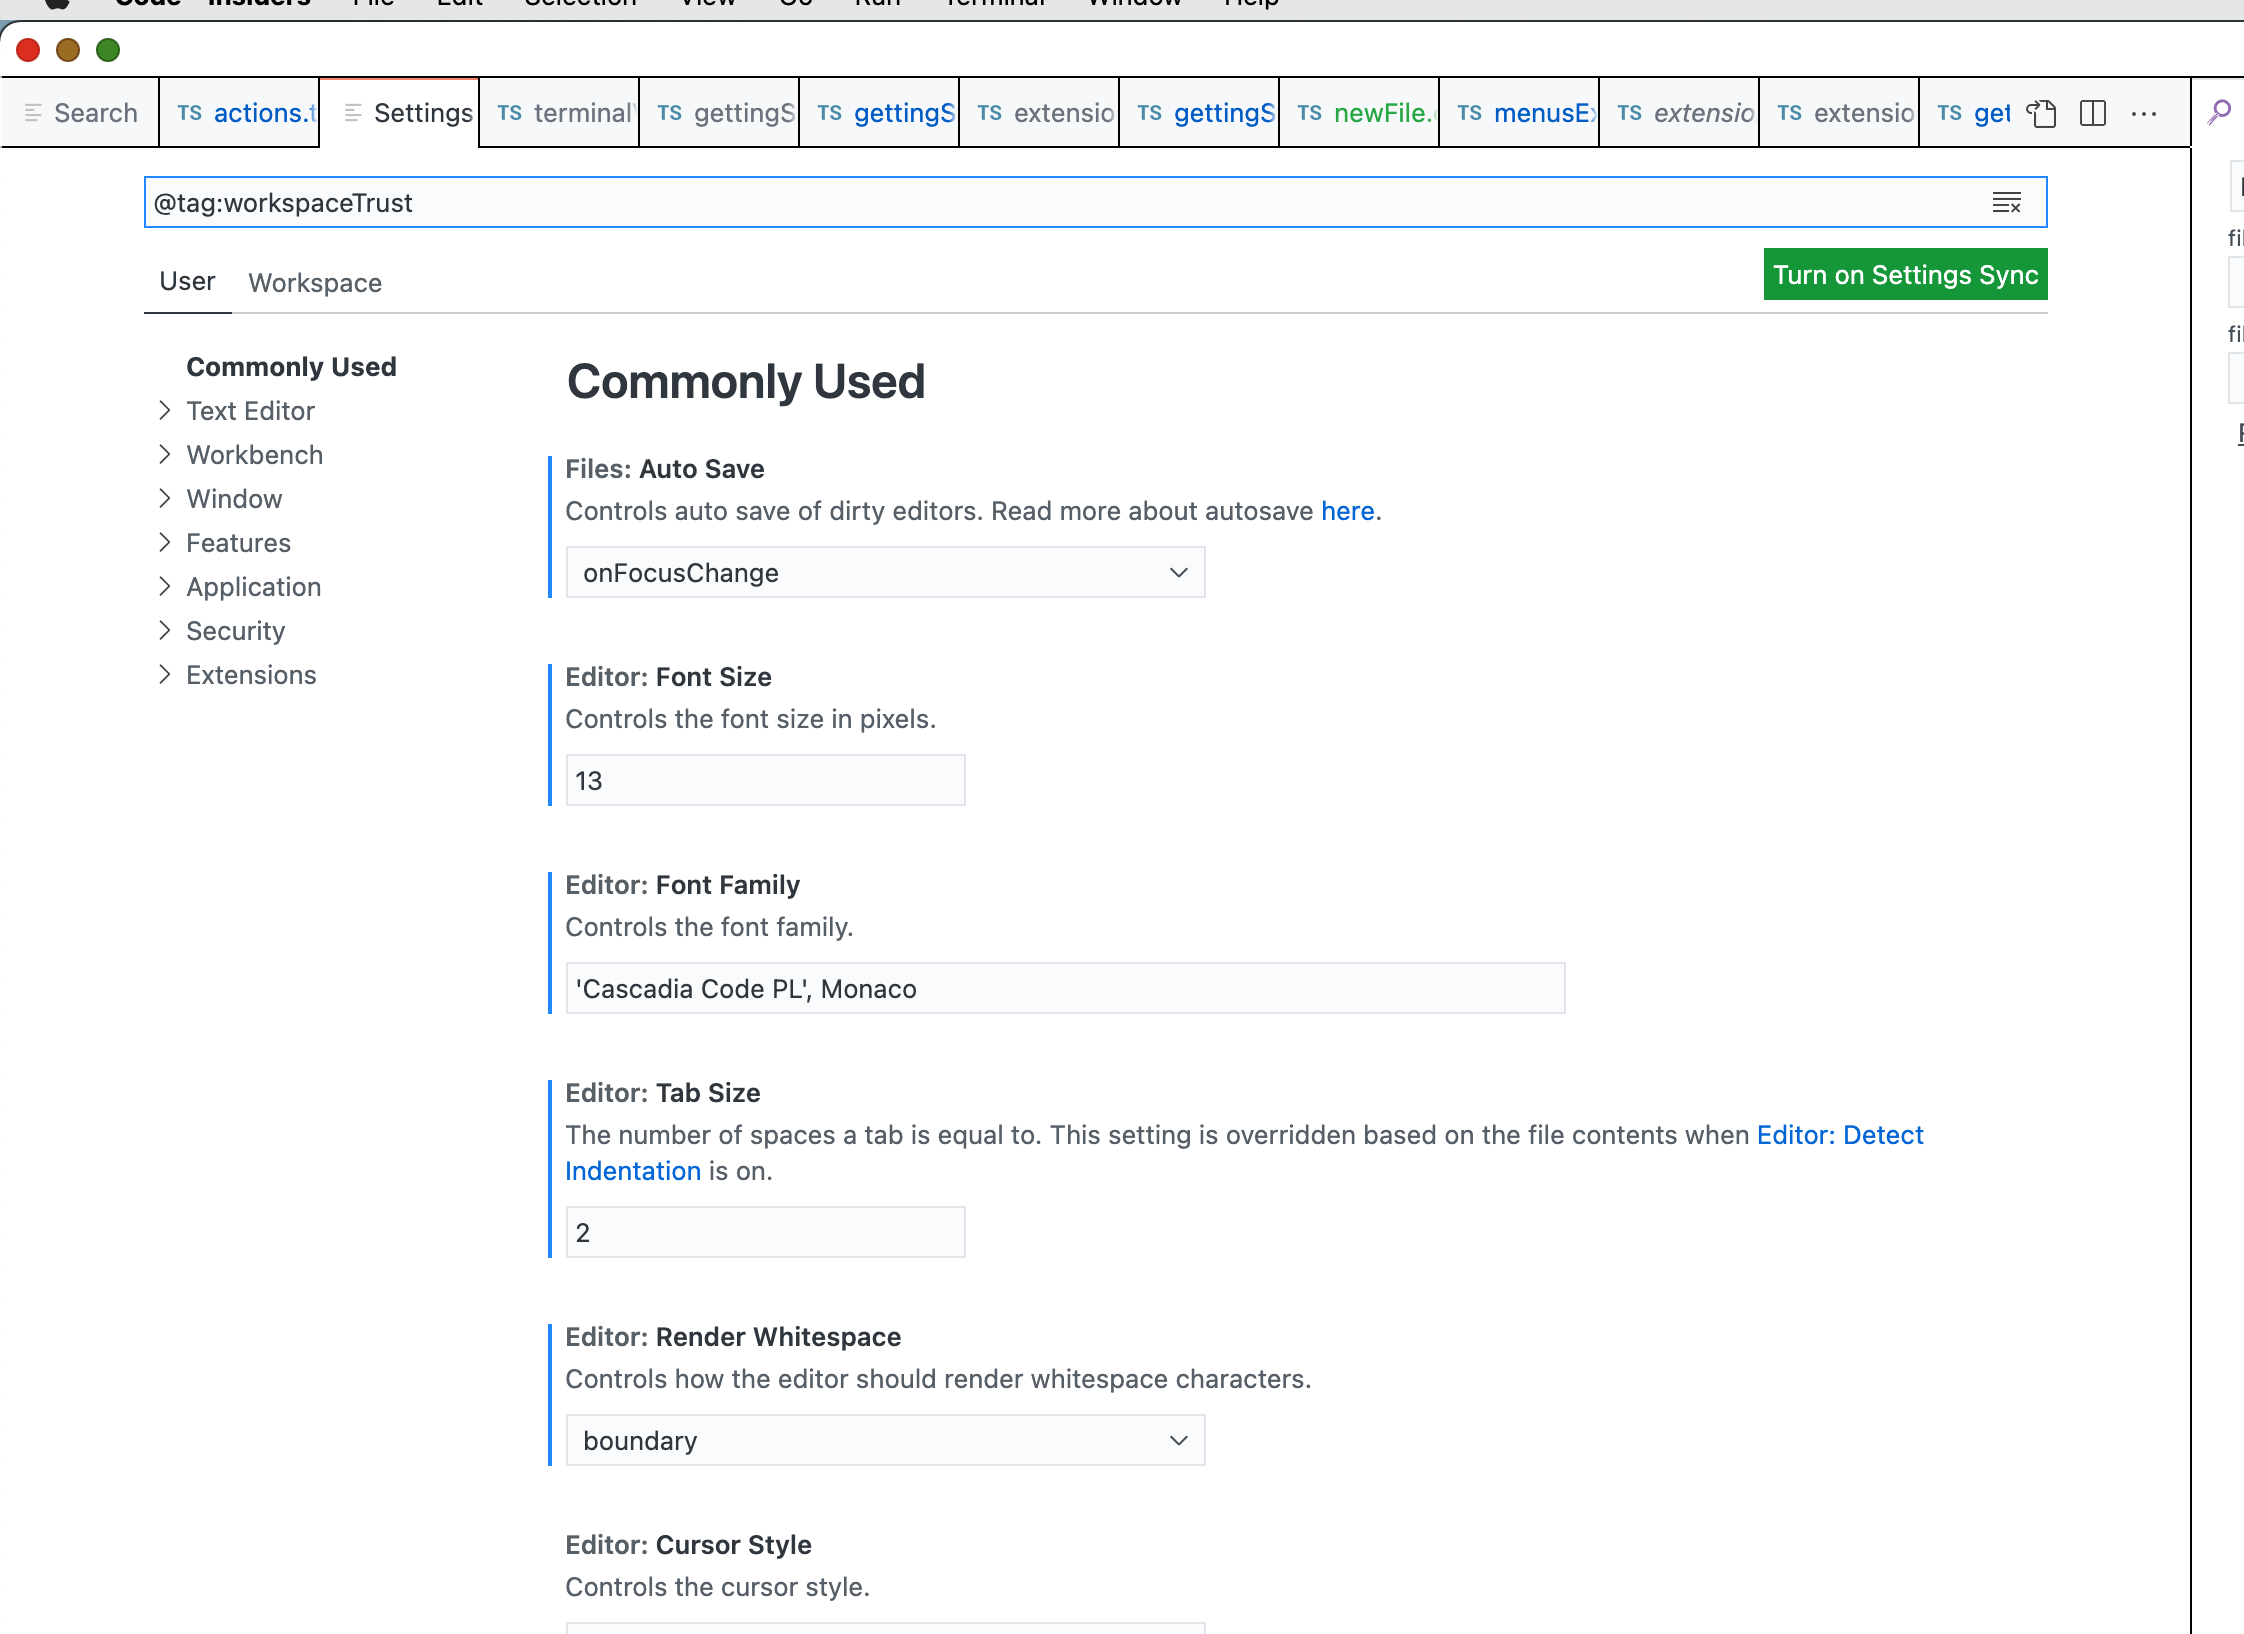The width and height of the screenshot is (2244, 1634).
Task: Switch to the Workspace settings tab
Action: point(315,283)
